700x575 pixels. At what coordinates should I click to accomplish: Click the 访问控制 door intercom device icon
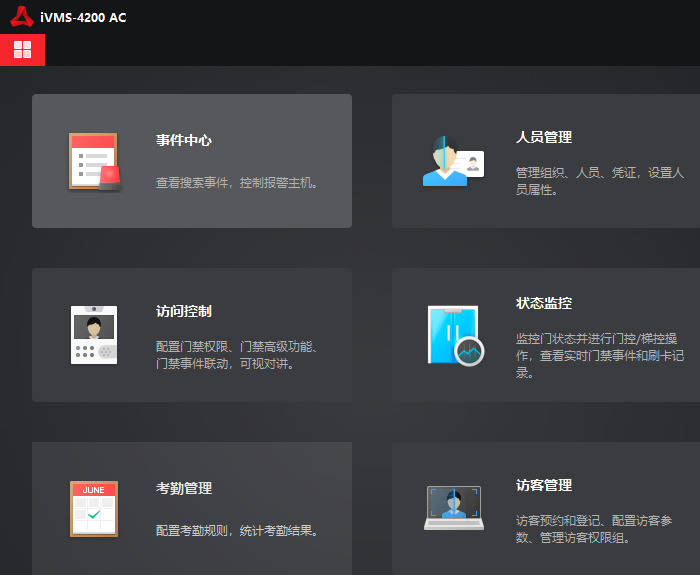coord(94,334)
